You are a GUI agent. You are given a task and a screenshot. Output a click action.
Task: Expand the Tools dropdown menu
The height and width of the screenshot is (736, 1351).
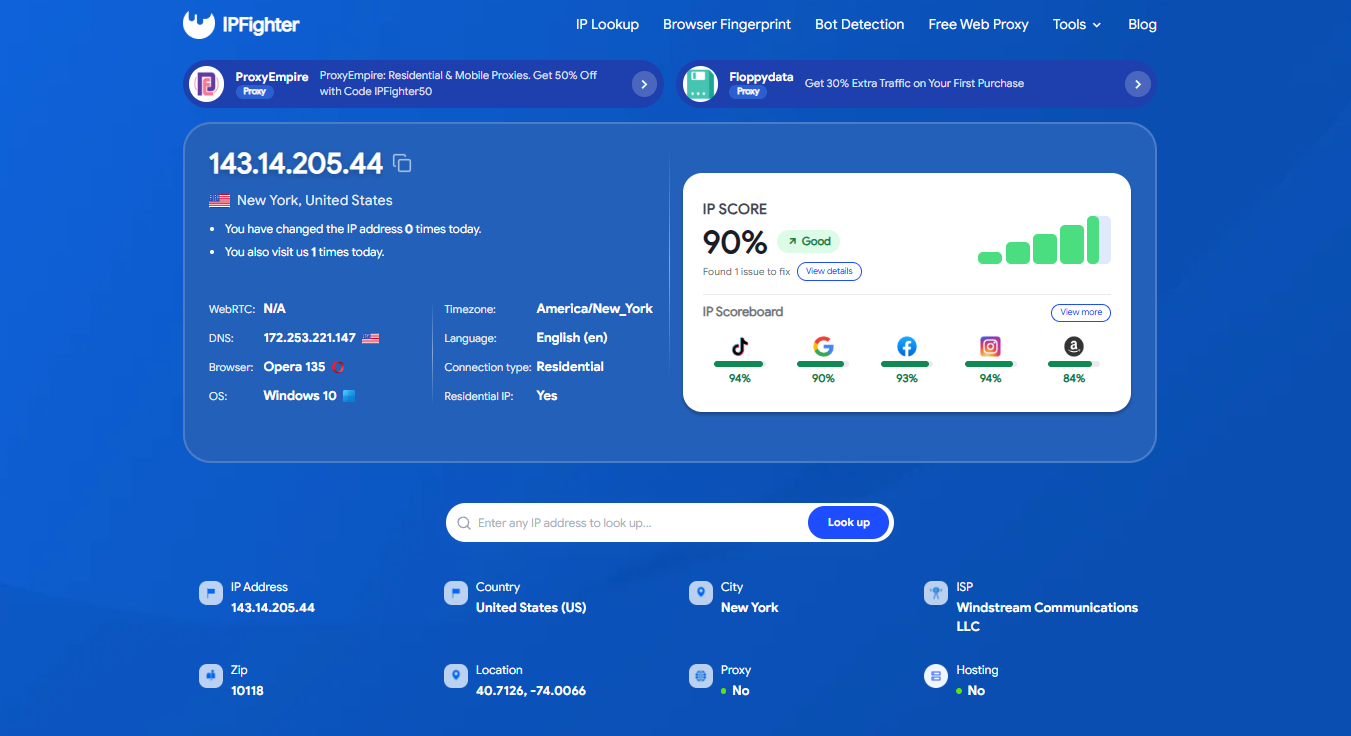point(1077,24)
